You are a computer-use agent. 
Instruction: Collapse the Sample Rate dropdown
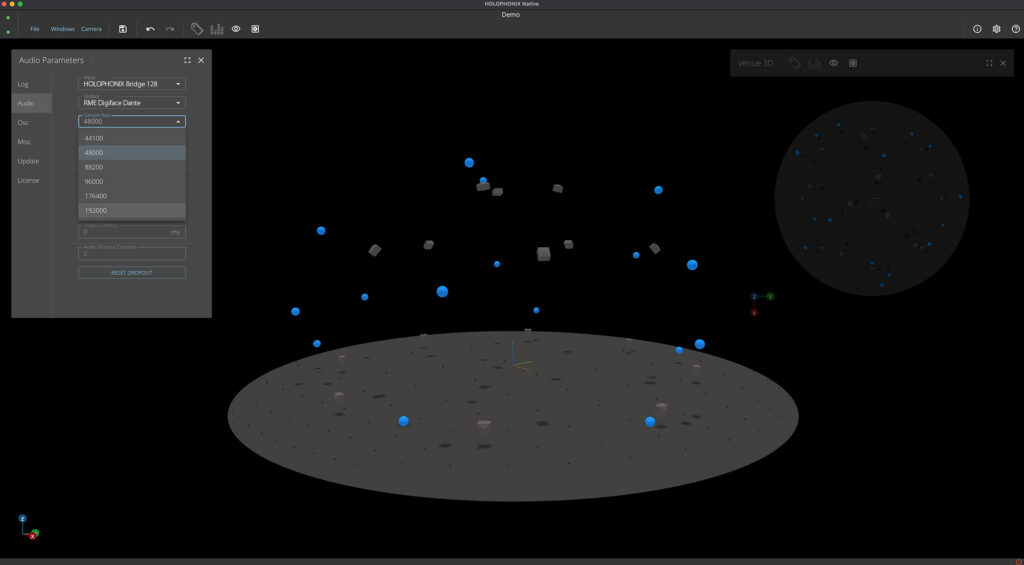point(132,121)
